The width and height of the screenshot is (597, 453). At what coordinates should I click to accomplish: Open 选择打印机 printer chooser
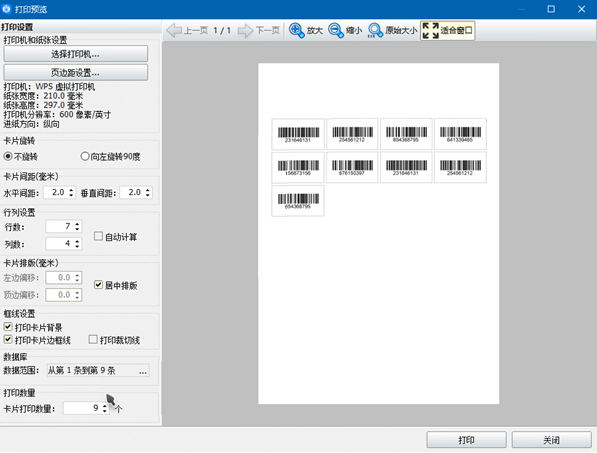click(x=75, y=54)
